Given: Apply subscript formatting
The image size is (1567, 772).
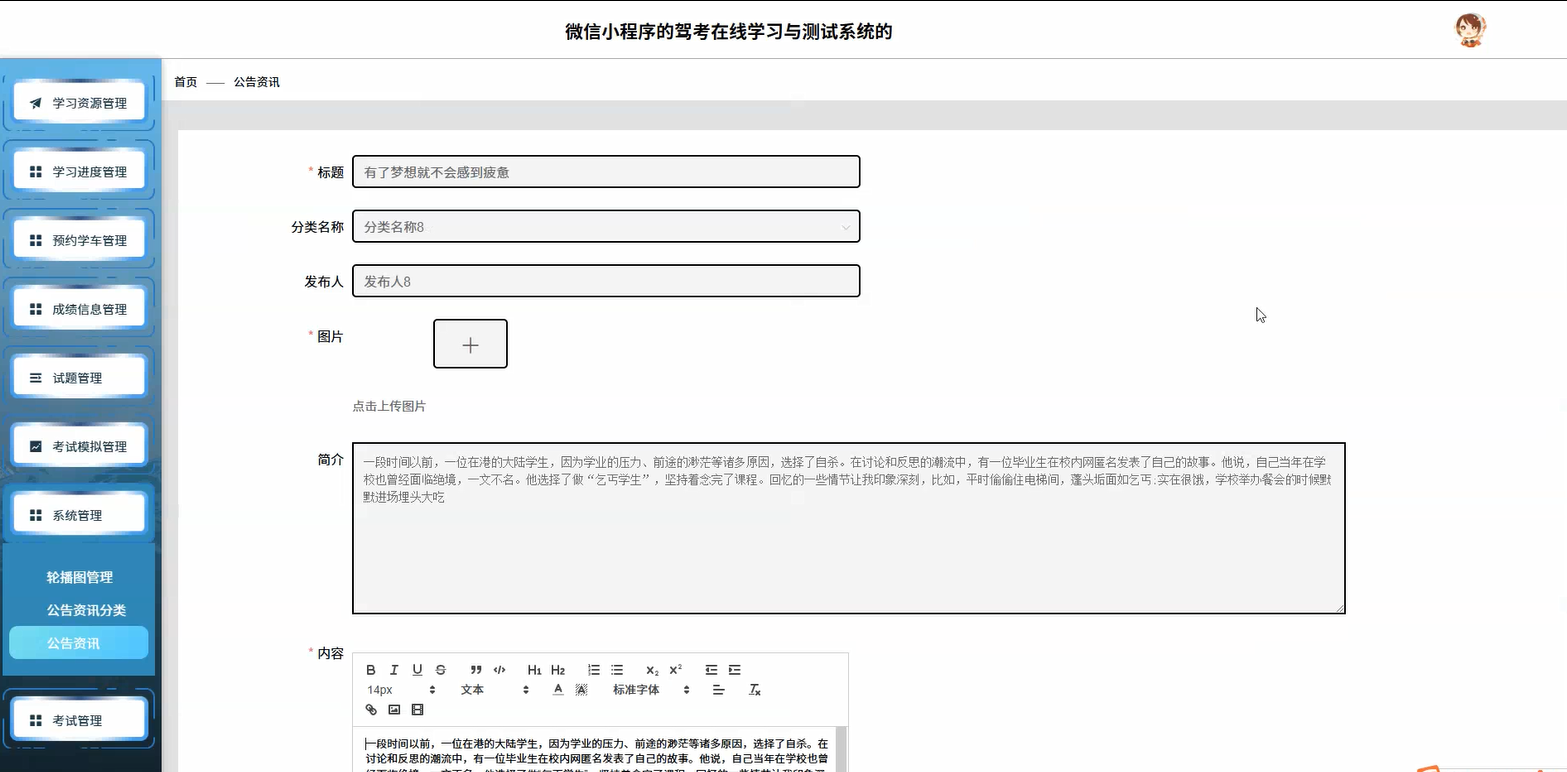Looking at the screenshot, I should [652, 670].
